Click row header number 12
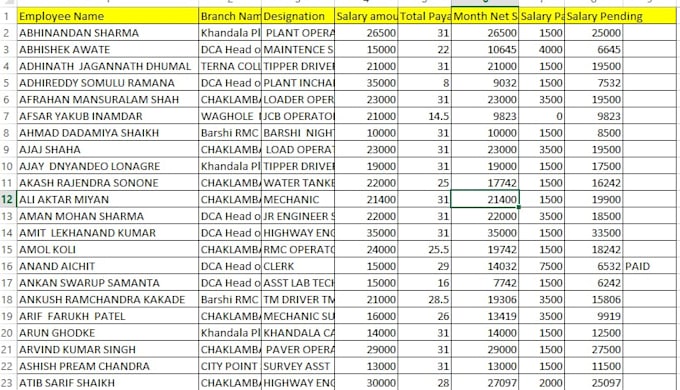This screenshot has width=680, height=390. pyautogui.click(x=7, y=200)
